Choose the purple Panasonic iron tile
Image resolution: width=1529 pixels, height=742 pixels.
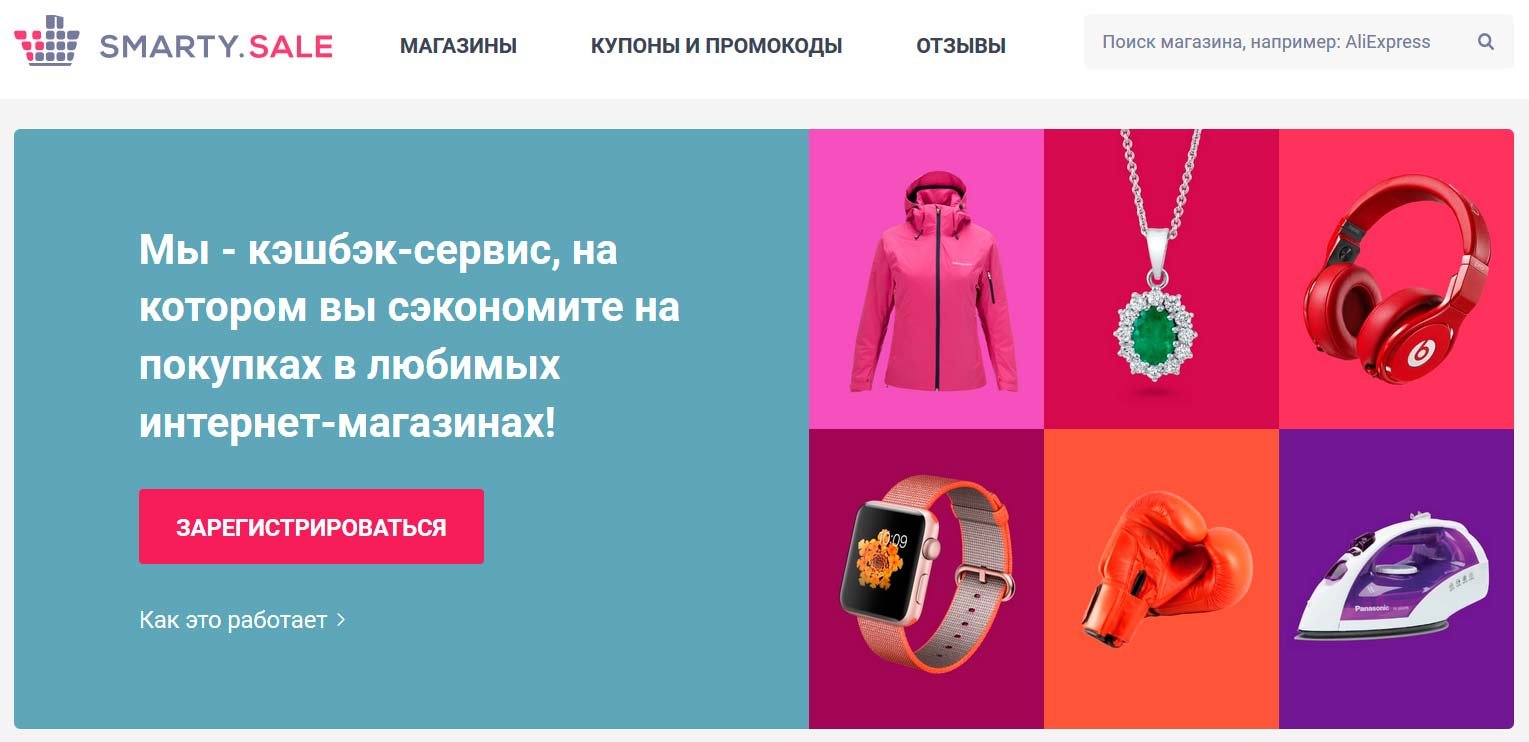(1396, 579)
